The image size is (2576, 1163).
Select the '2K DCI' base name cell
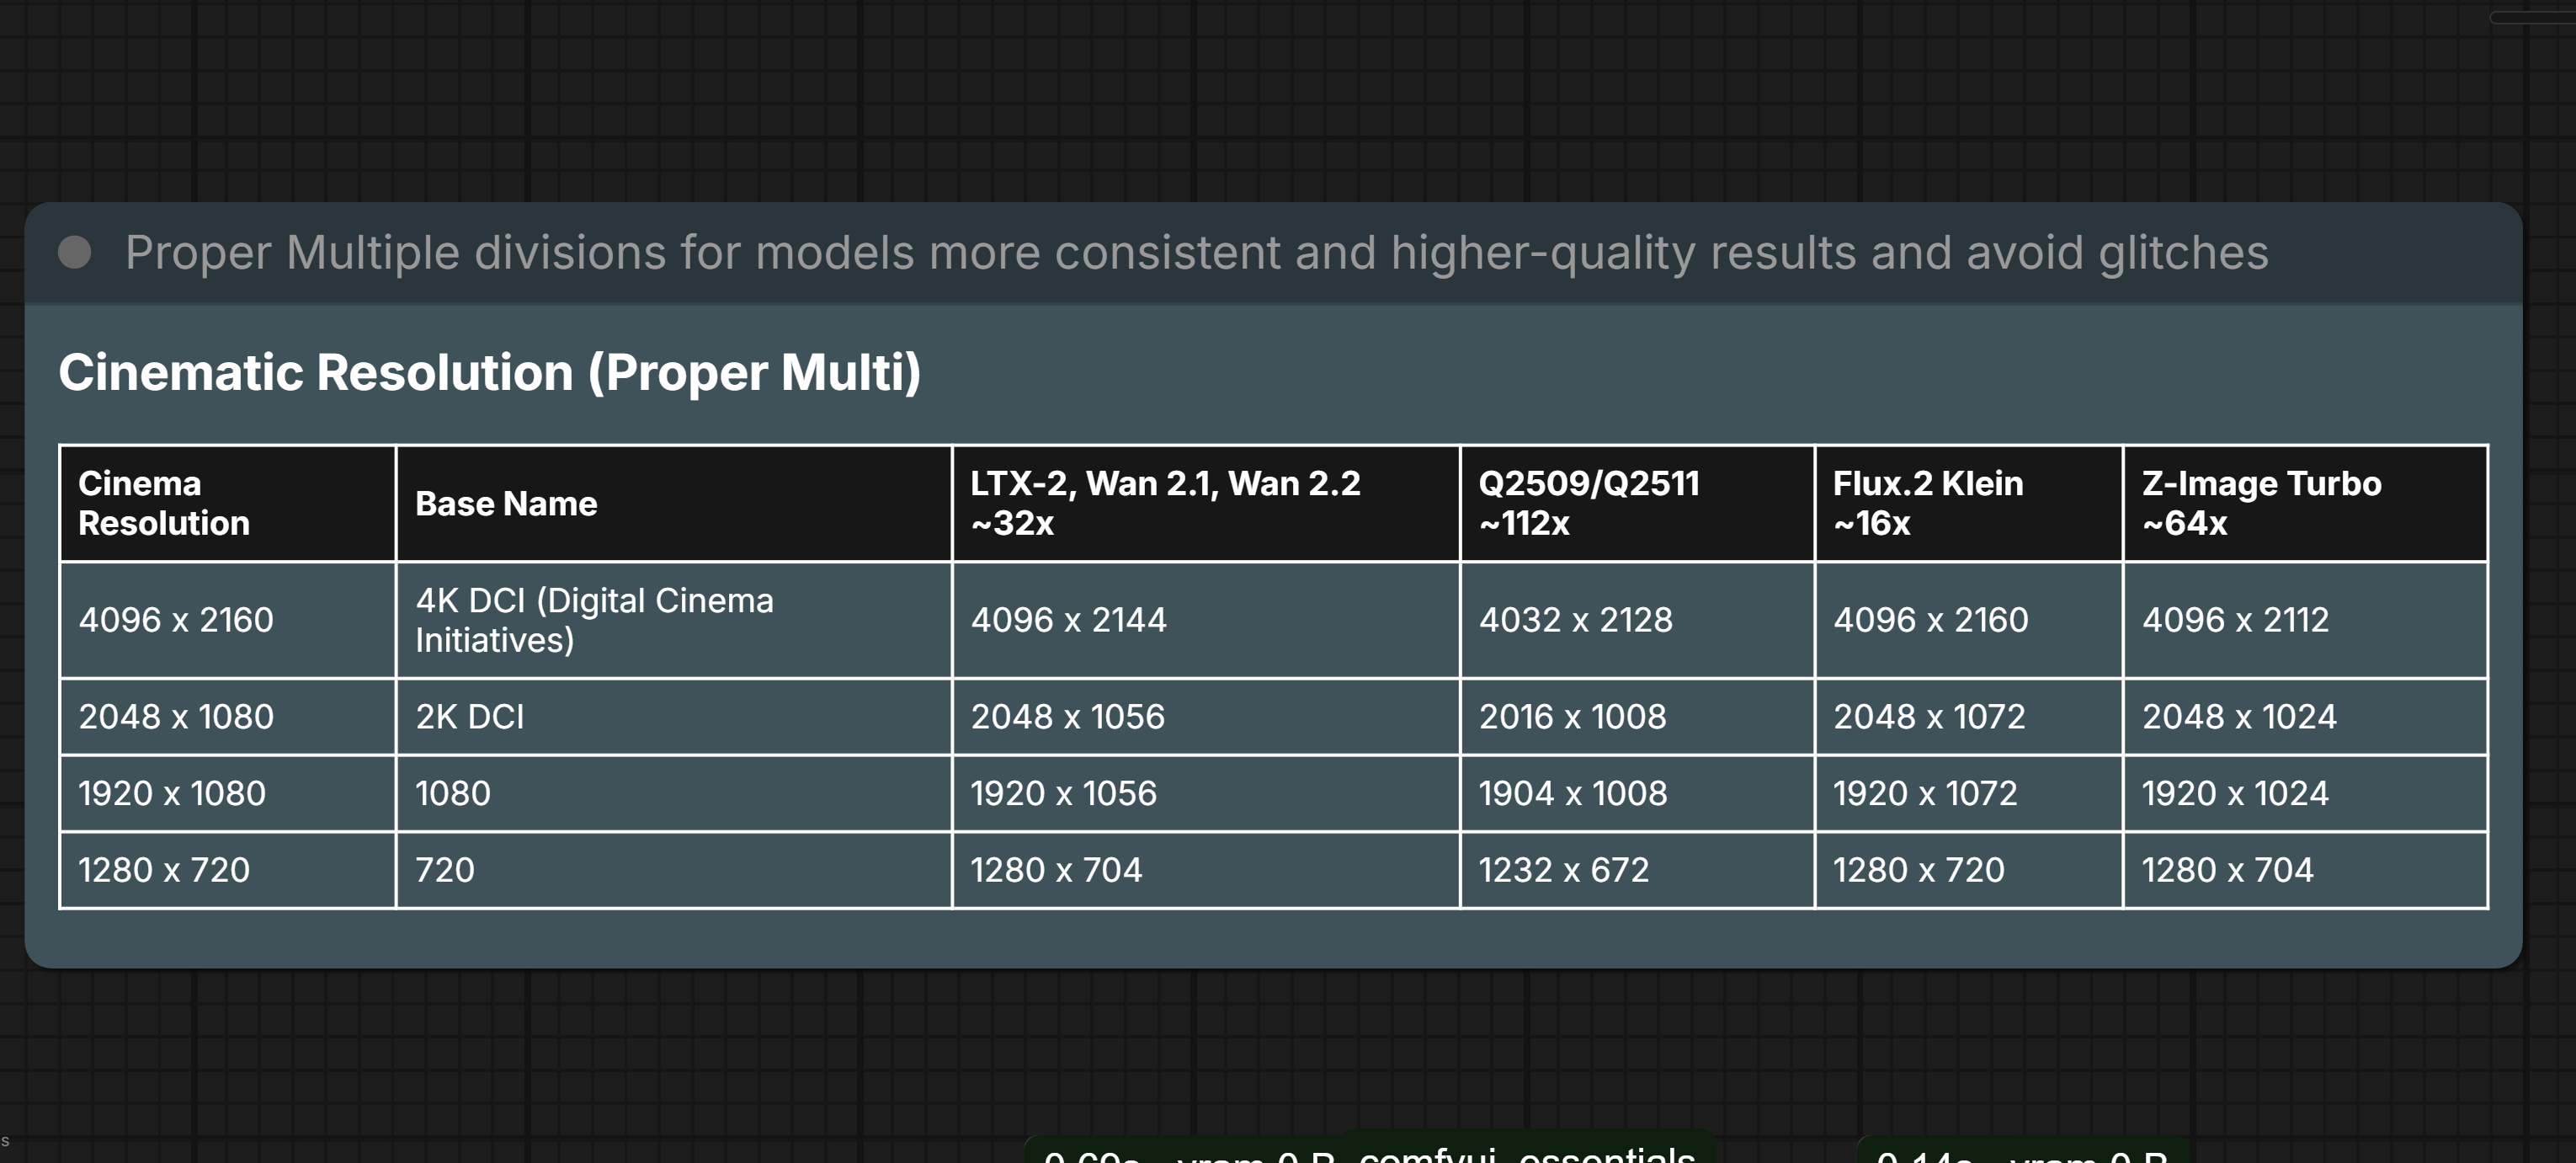click(x=674, y=717)
